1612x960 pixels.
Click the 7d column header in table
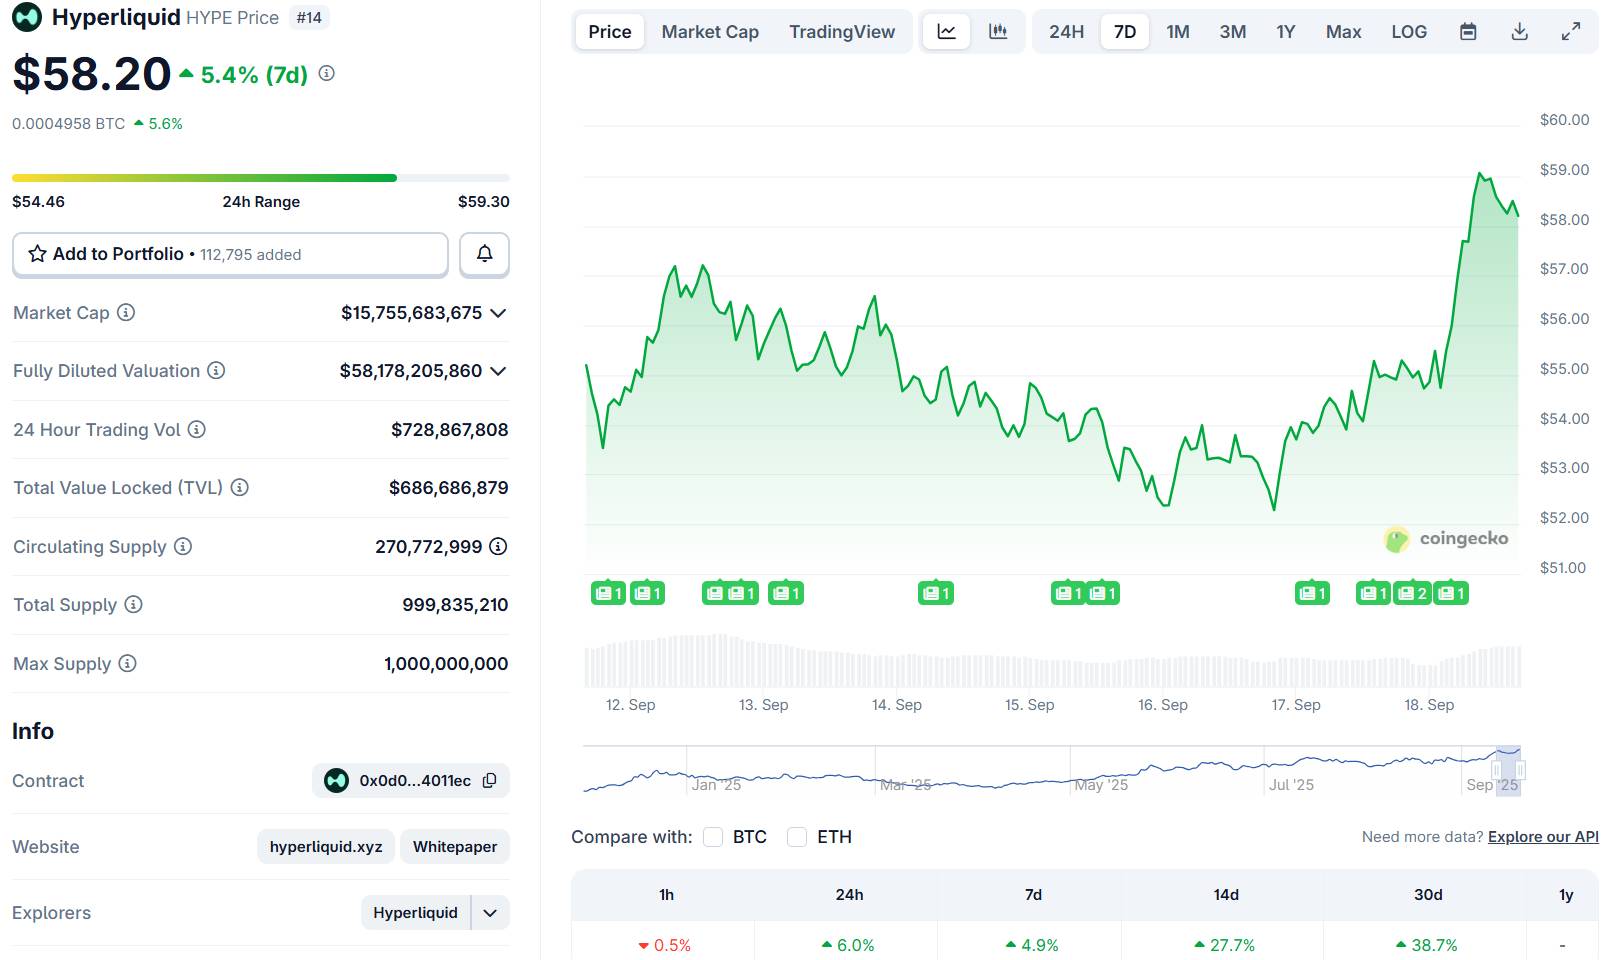click(1033, 894)
